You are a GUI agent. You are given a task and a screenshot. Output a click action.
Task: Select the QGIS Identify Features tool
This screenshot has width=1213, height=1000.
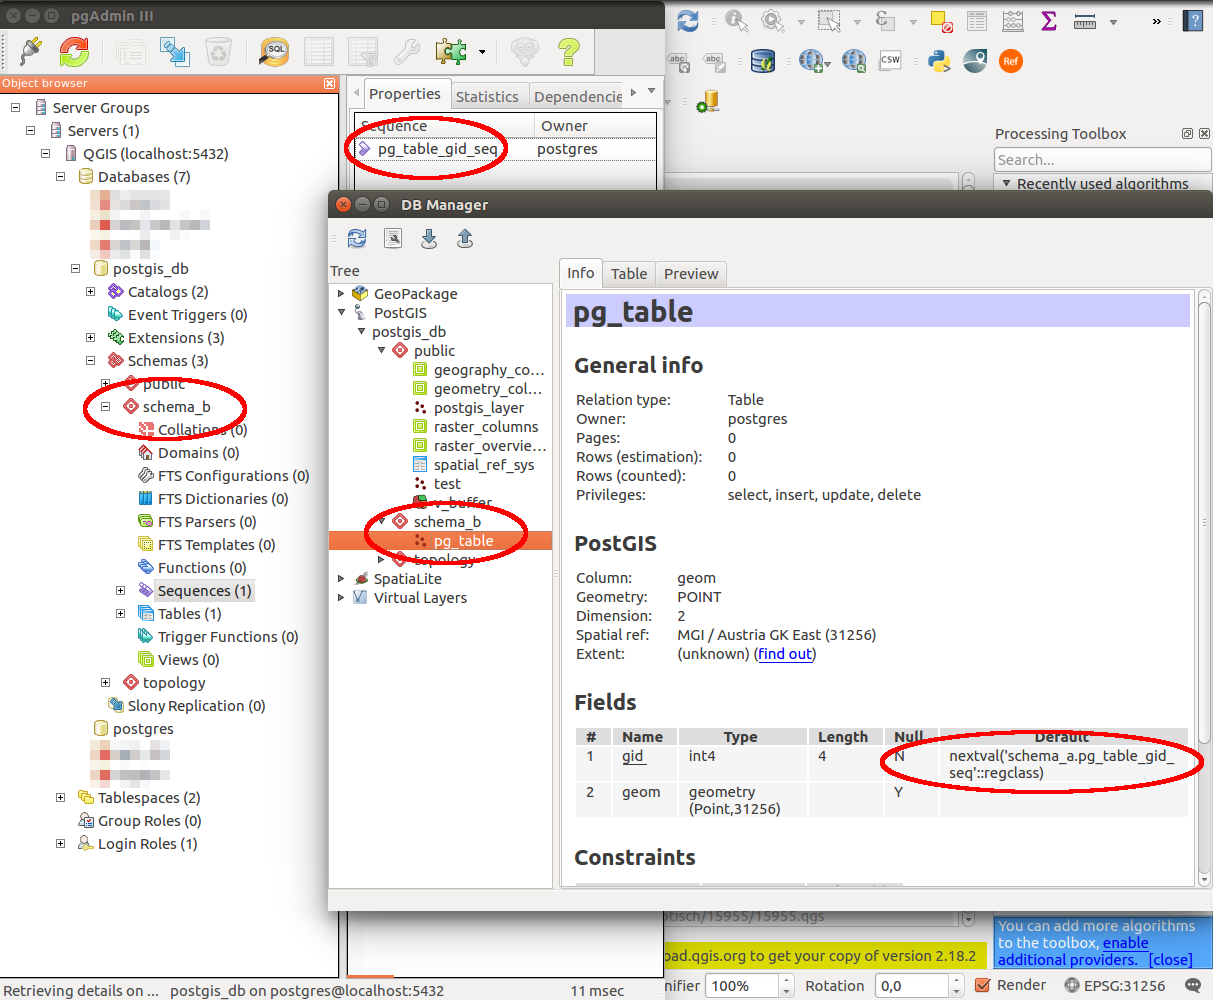(x=737, y=20)
